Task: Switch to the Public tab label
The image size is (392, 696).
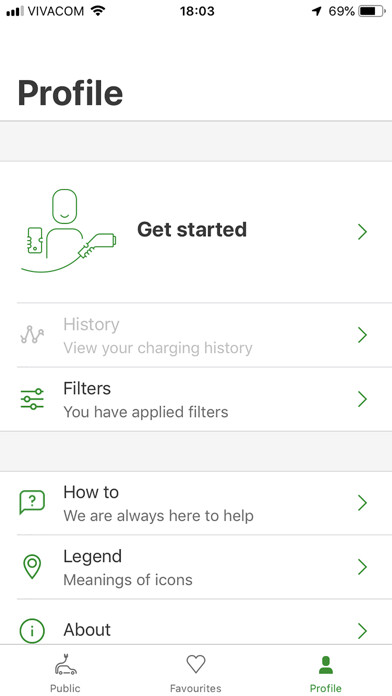Action: click(x=65, y=688)
